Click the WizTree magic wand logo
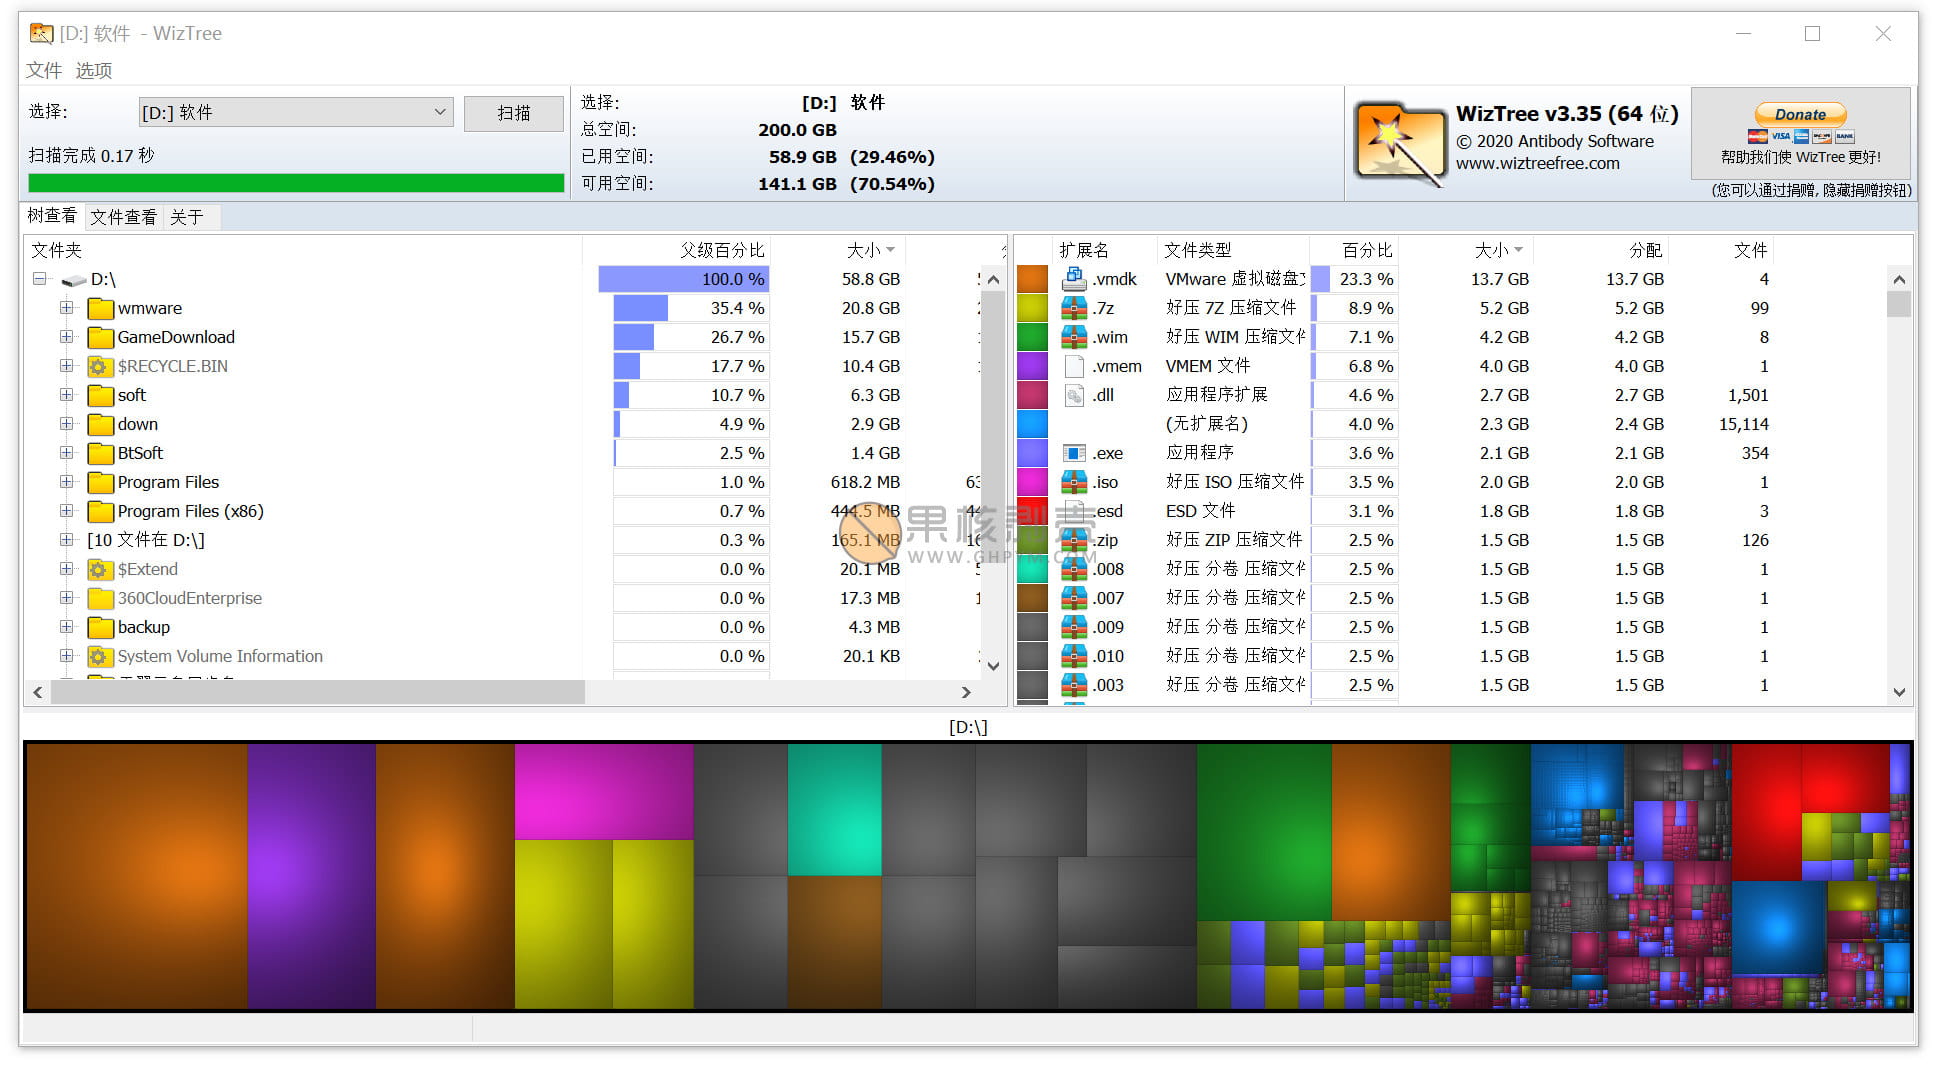 1397,140
